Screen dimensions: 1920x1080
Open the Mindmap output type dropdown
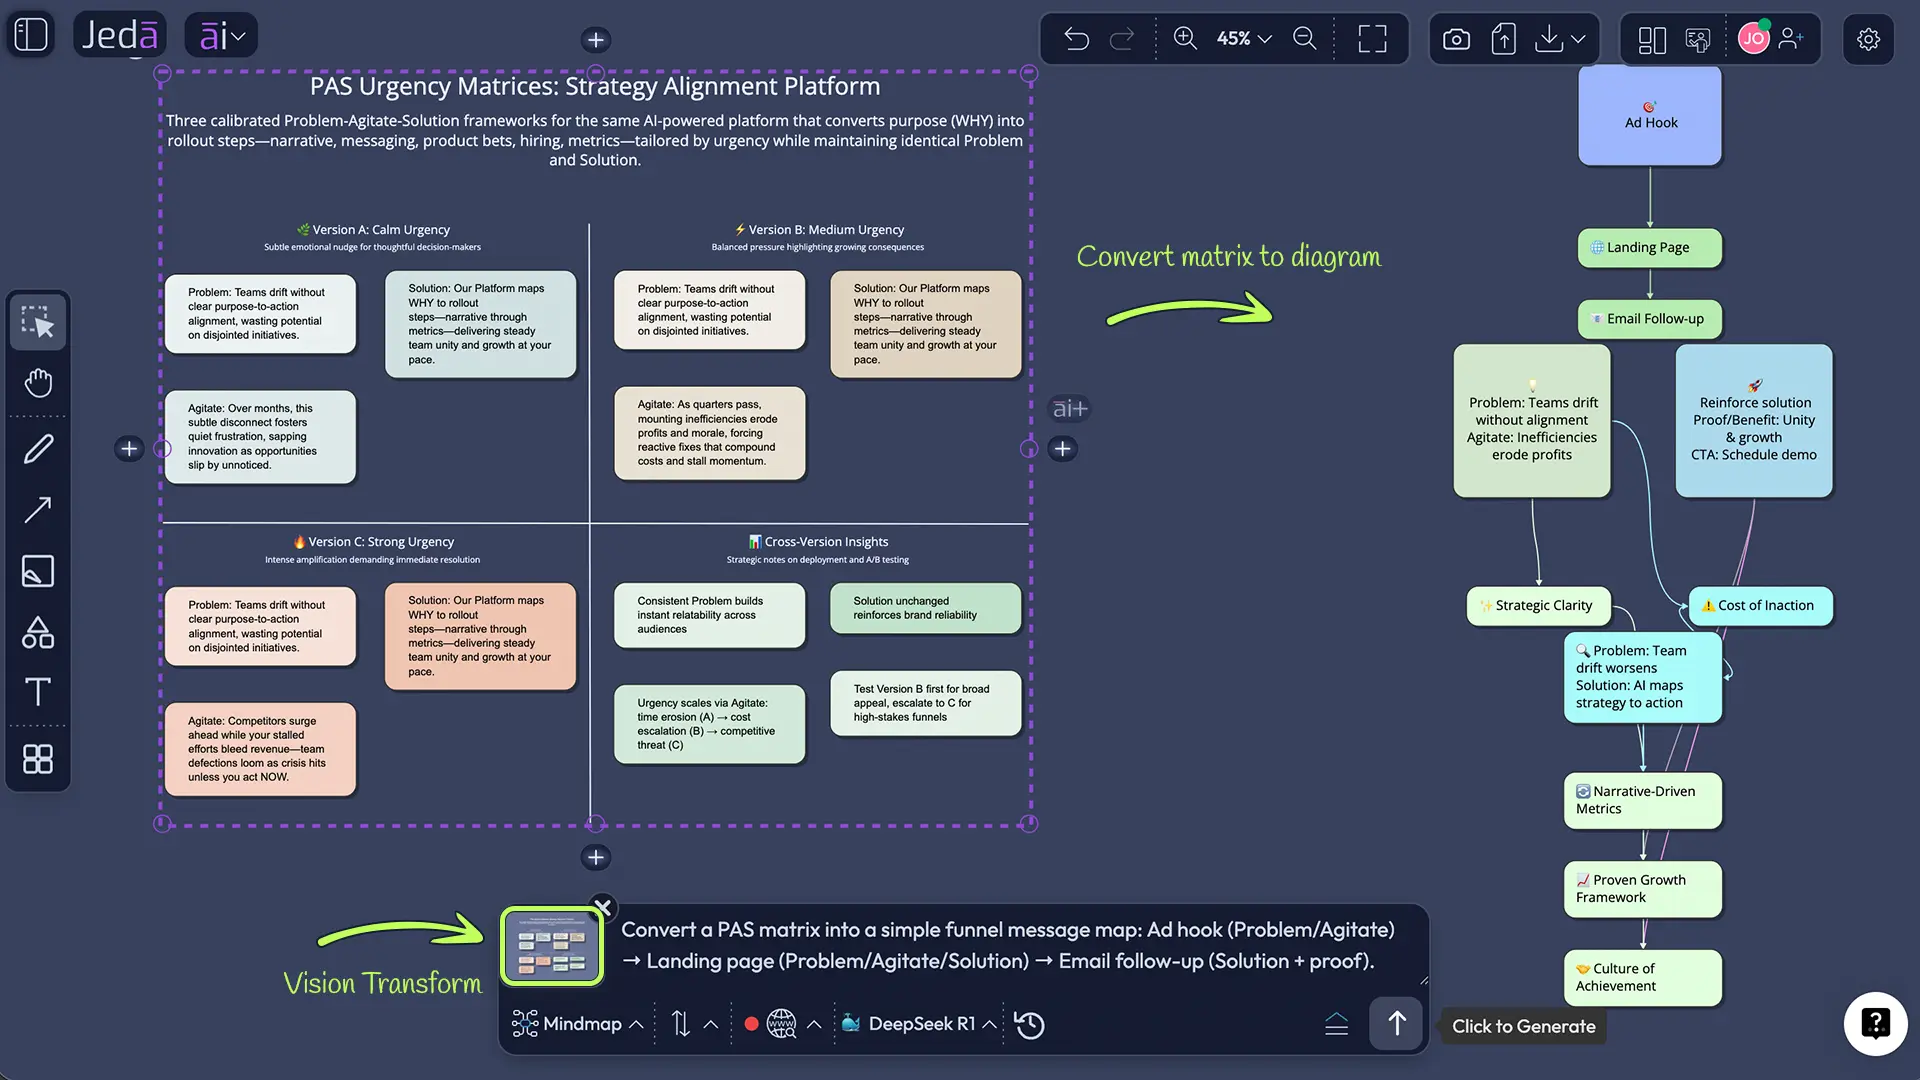(577, 1024)
